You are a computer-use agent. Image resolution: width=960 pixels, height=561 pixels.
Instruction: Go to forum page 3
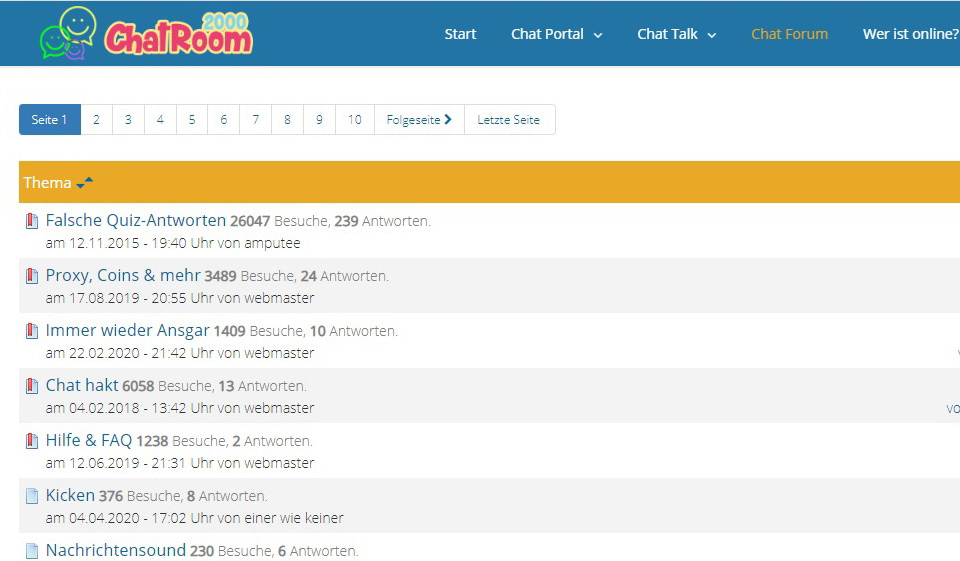pos(128,119)
